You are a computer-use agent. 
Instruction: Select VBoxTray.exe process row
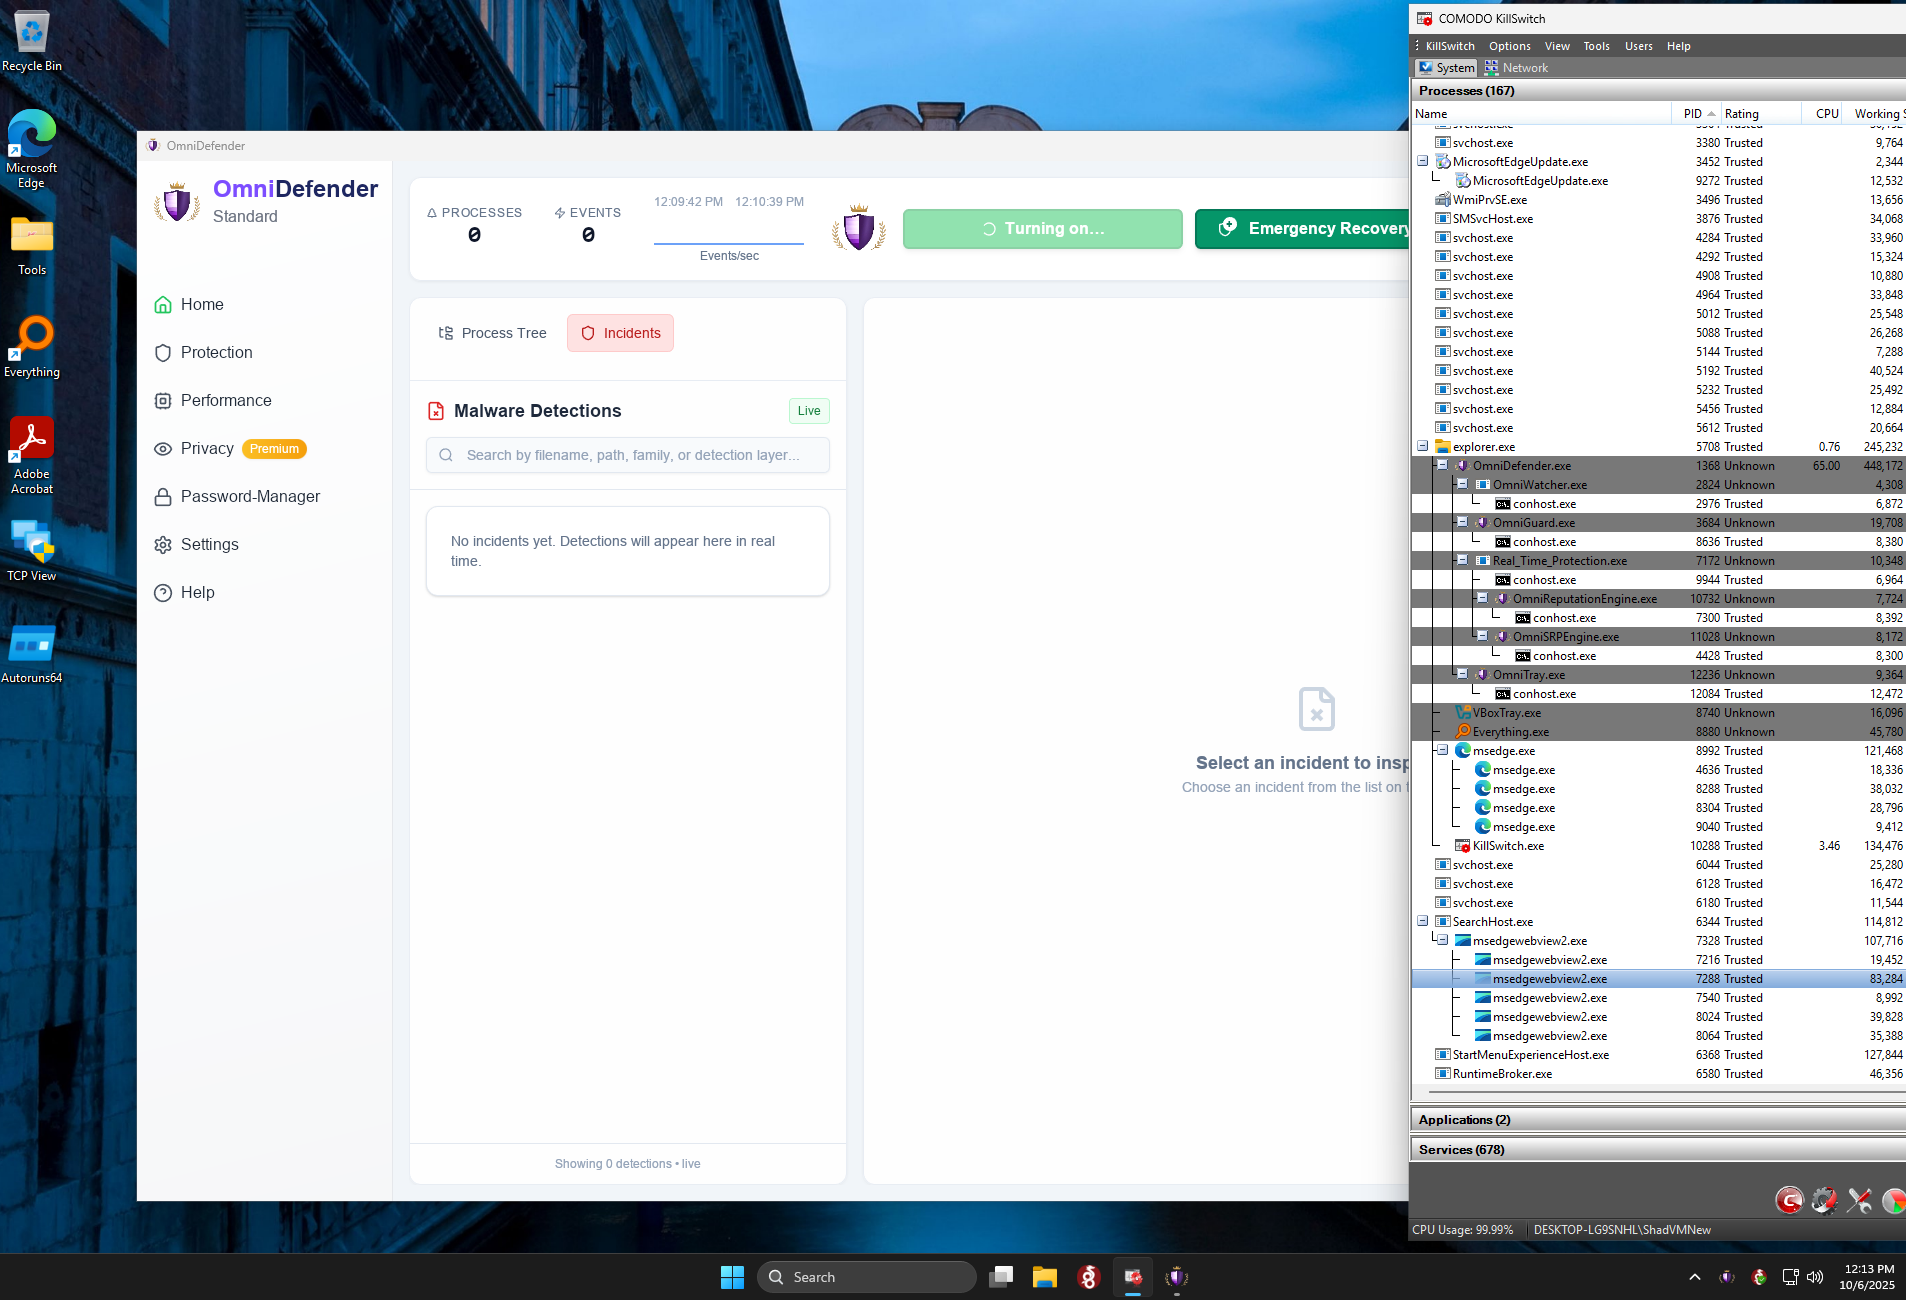1658,713
